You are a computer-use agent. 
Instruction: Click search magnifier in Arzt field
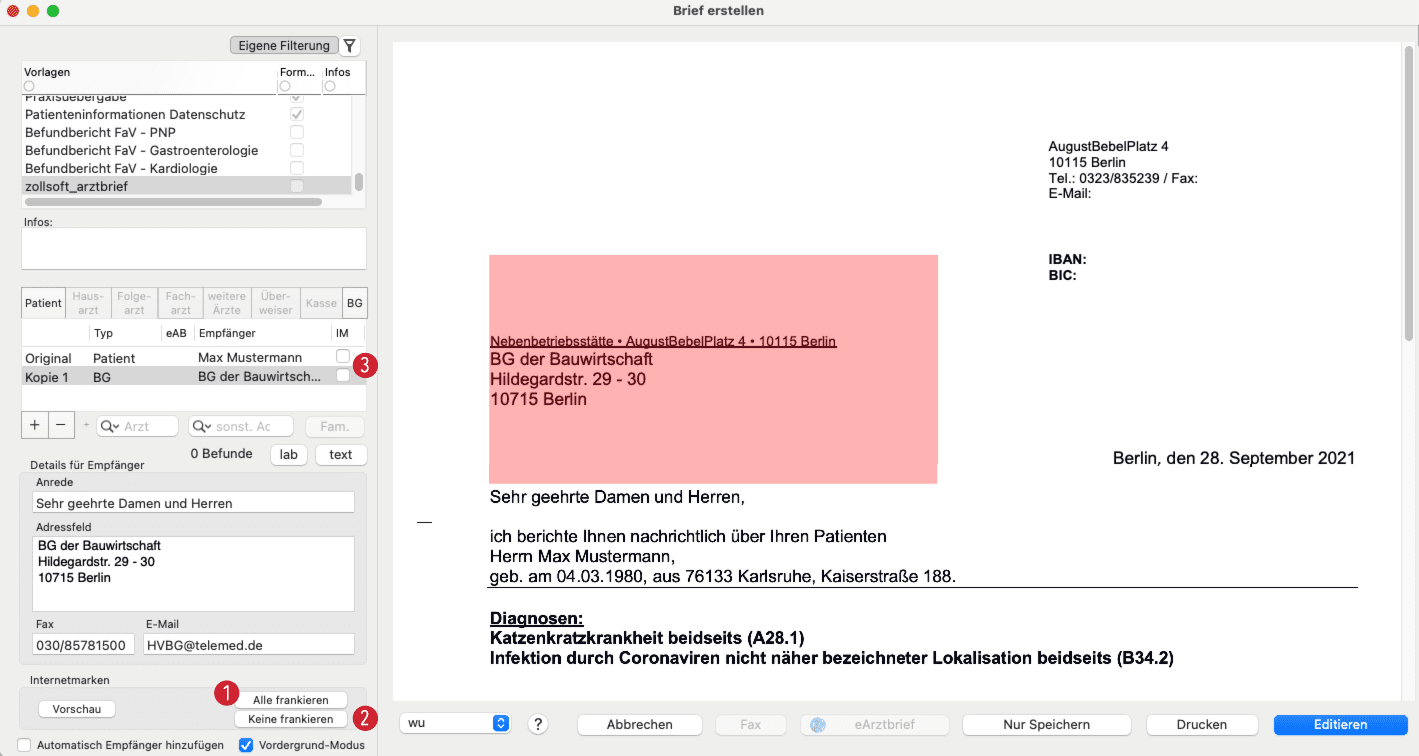point(105,426)
